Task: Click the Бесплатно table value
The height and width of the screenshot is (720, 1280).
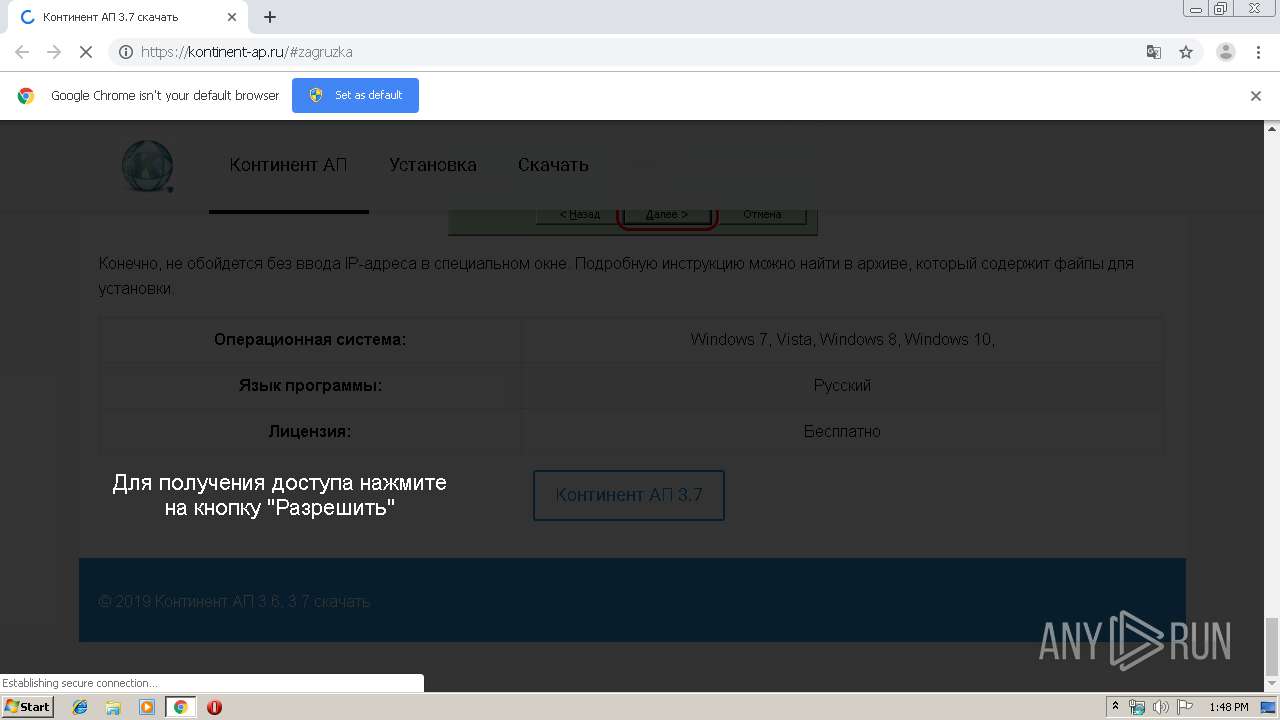Action: click(842, 432)
